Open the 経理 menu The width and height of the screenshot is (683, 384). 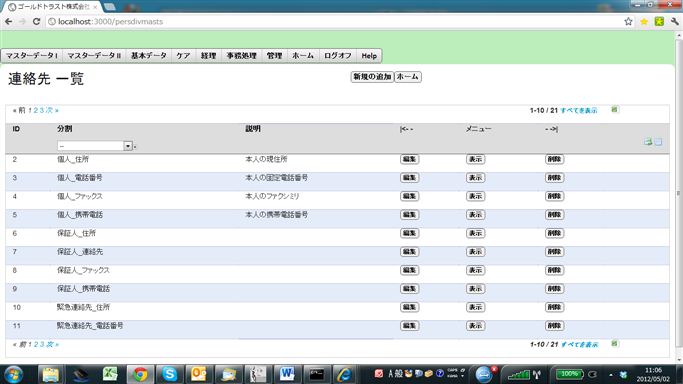click(x=208, y=56)
